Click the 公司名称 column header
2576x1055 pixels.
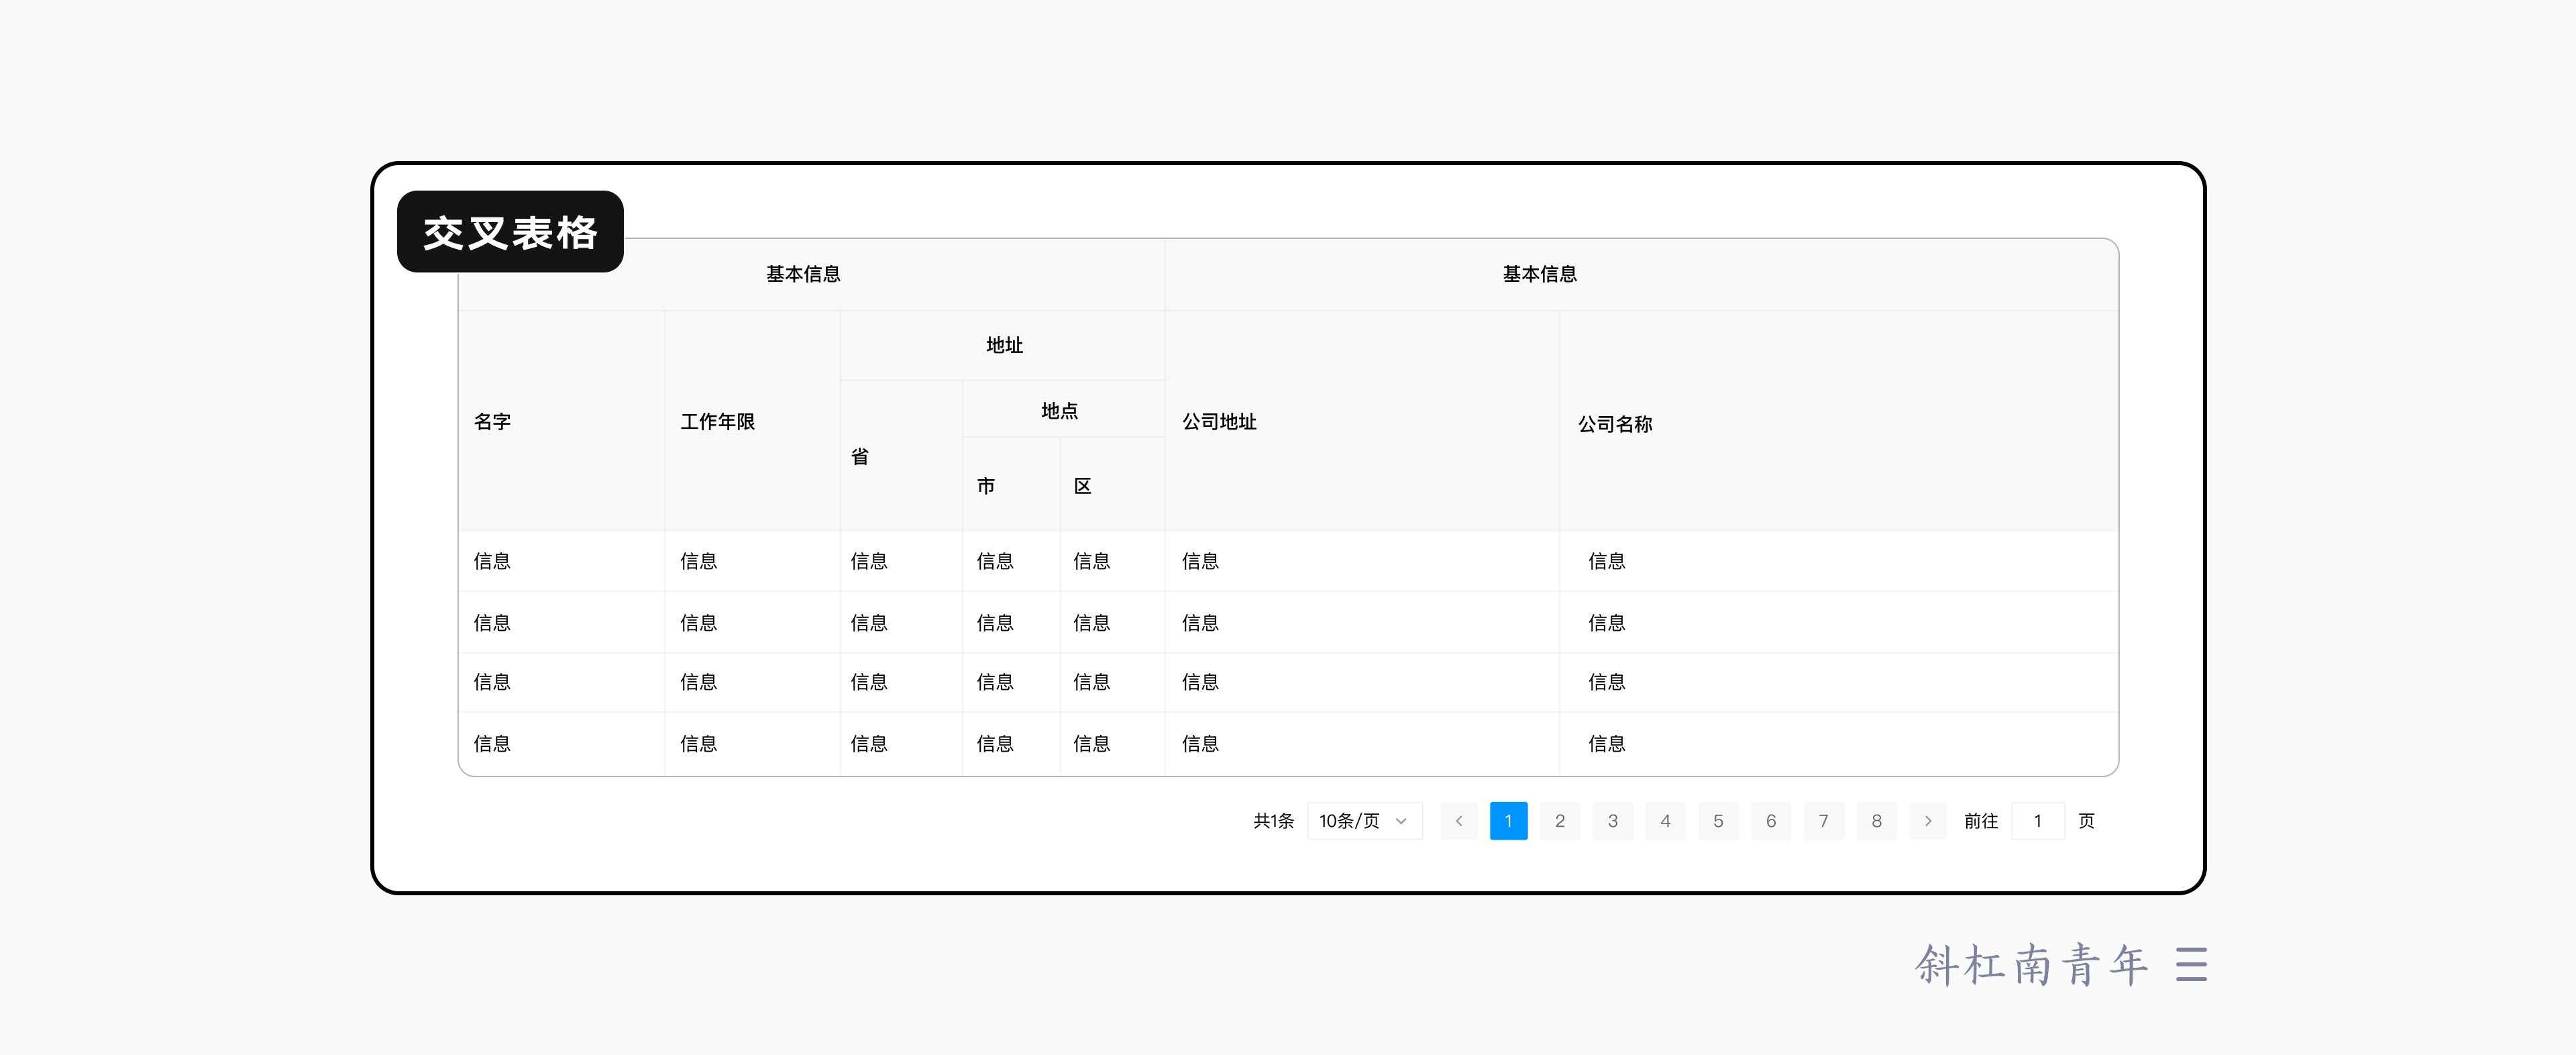1614,424
